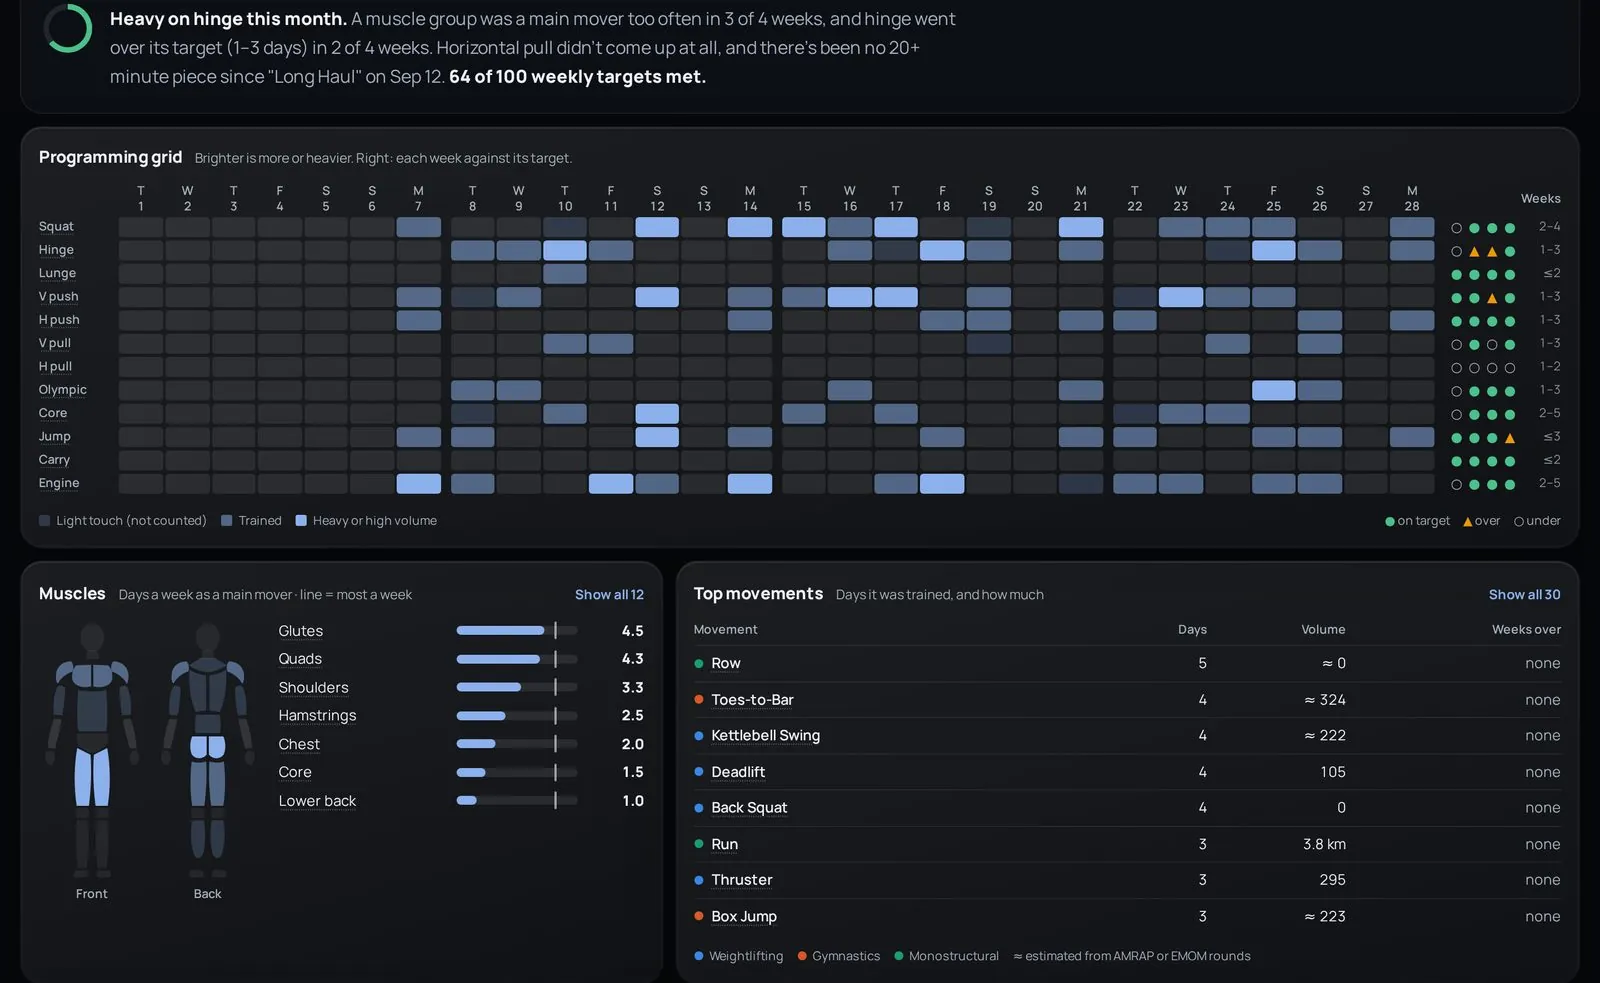1600x983 pixels.
Task: Select the Deadlift movement row
Action: point(1127,772)
